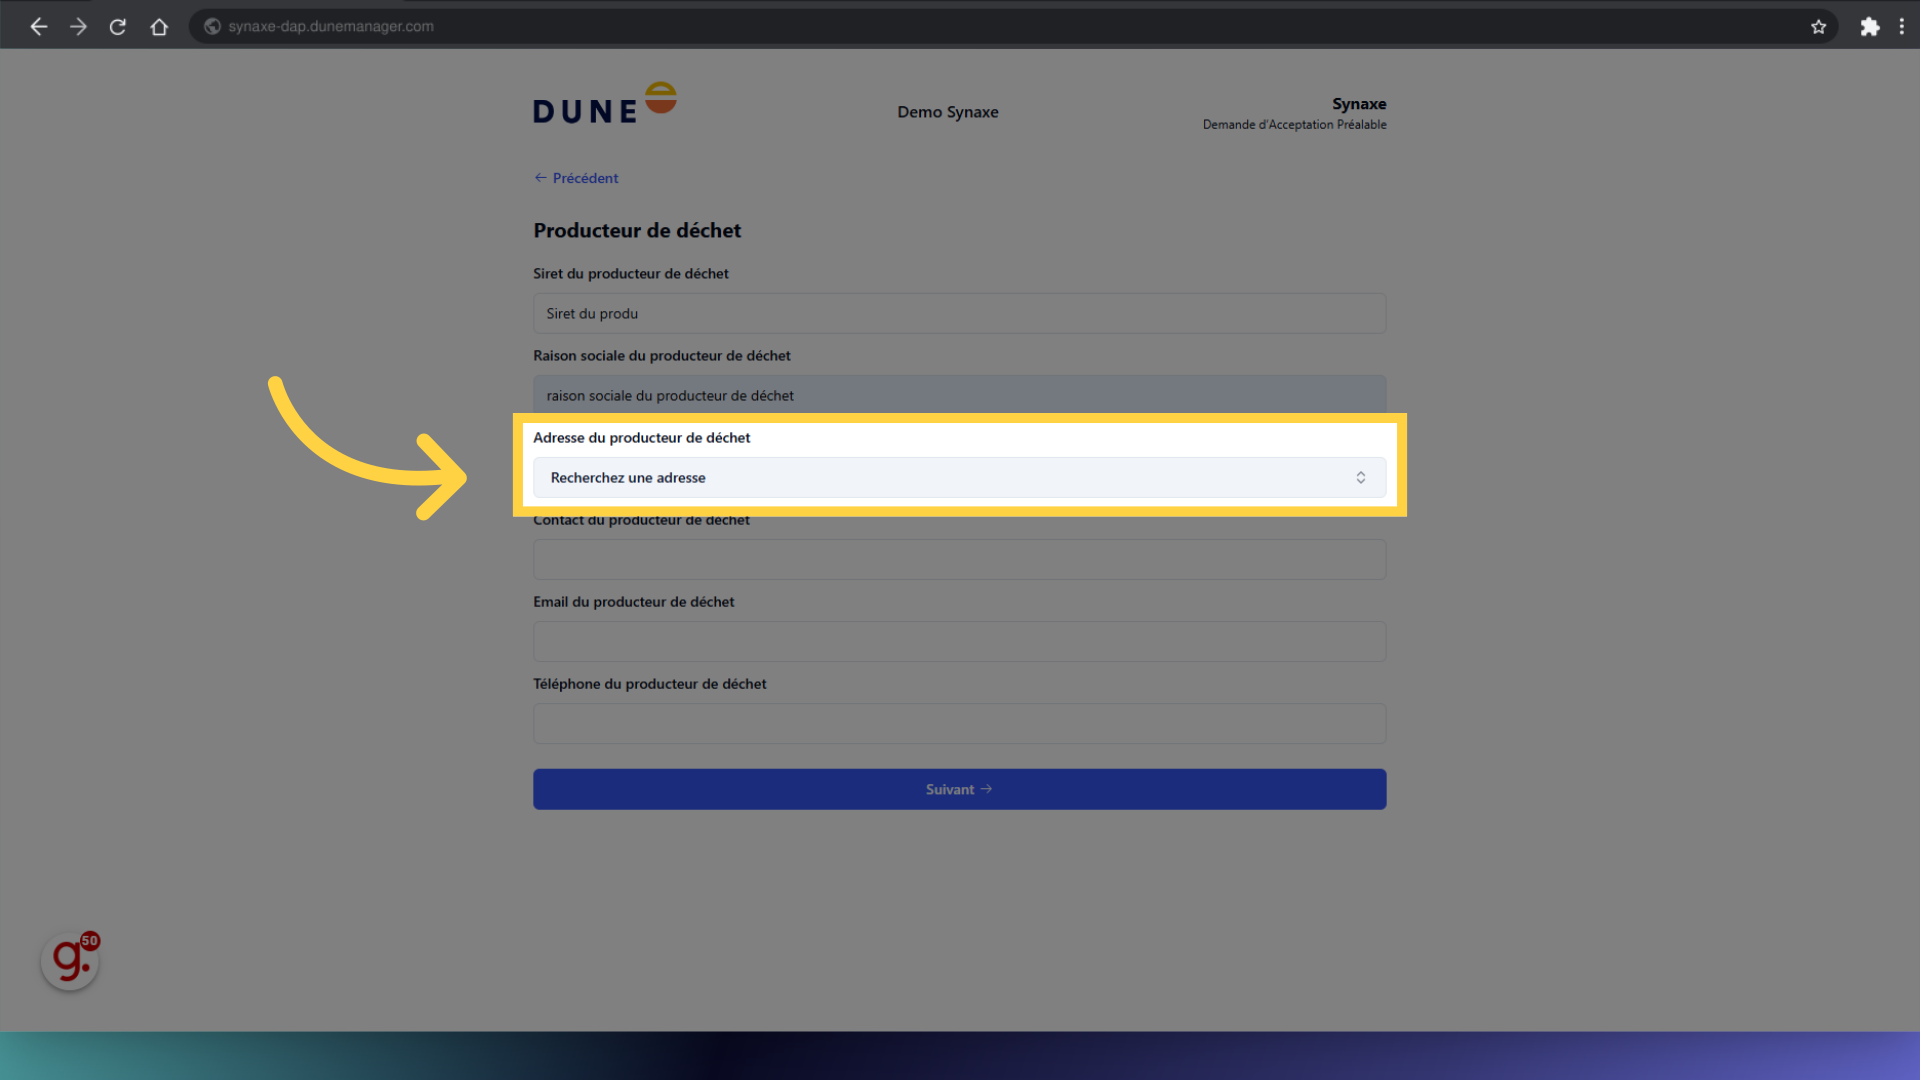1920x1080 pixels.
Task: Open the Gleap feedback widget bubble
Action: (x=68, y=958)
